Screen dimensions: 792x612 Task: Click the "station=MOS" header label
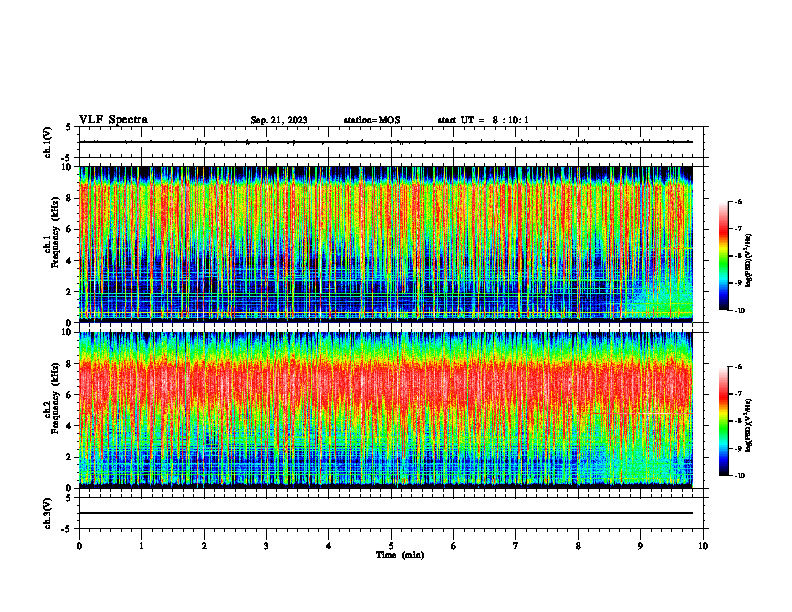tap(372, 120)
